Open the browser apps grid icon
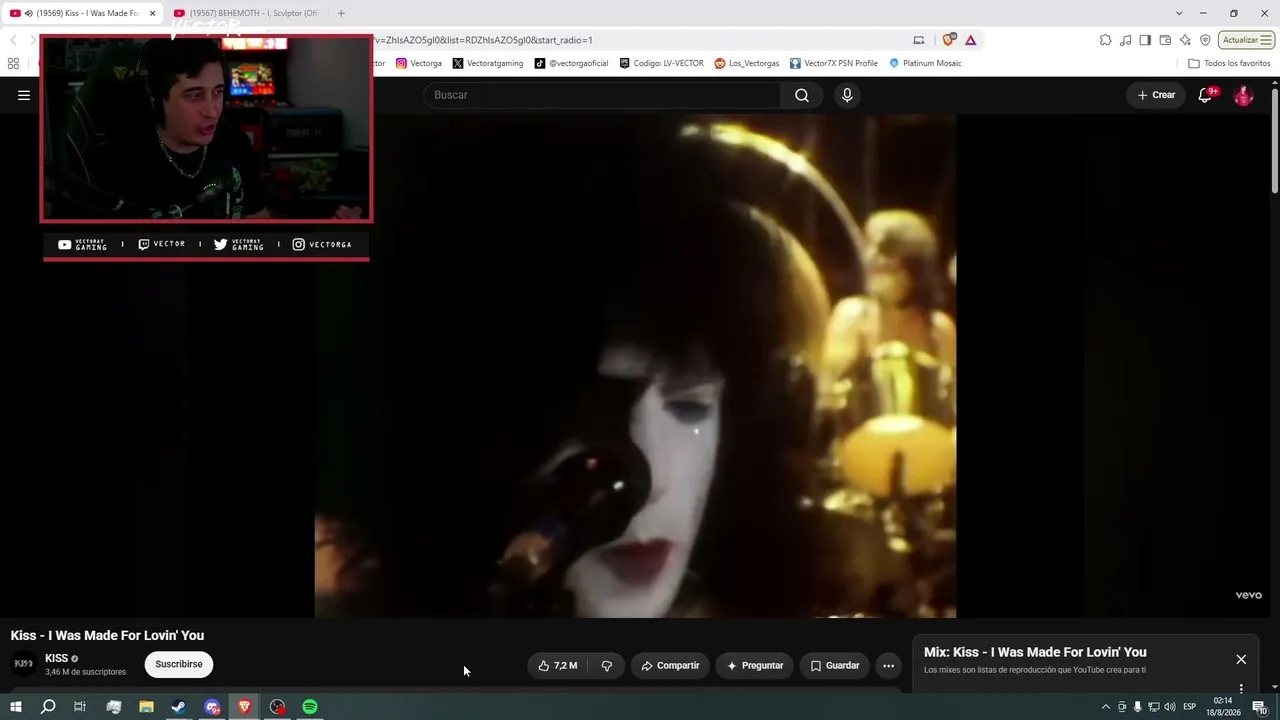The image size is (1280, 720). tap(13, 63)
